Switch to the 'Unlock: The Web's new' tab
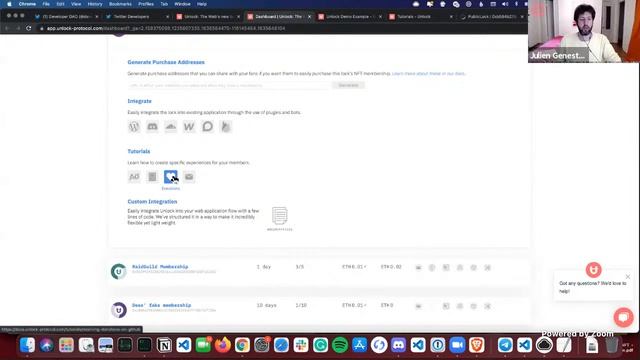This screenshot has width=640, height=360. pyautogui.click(x=208, y=17)
